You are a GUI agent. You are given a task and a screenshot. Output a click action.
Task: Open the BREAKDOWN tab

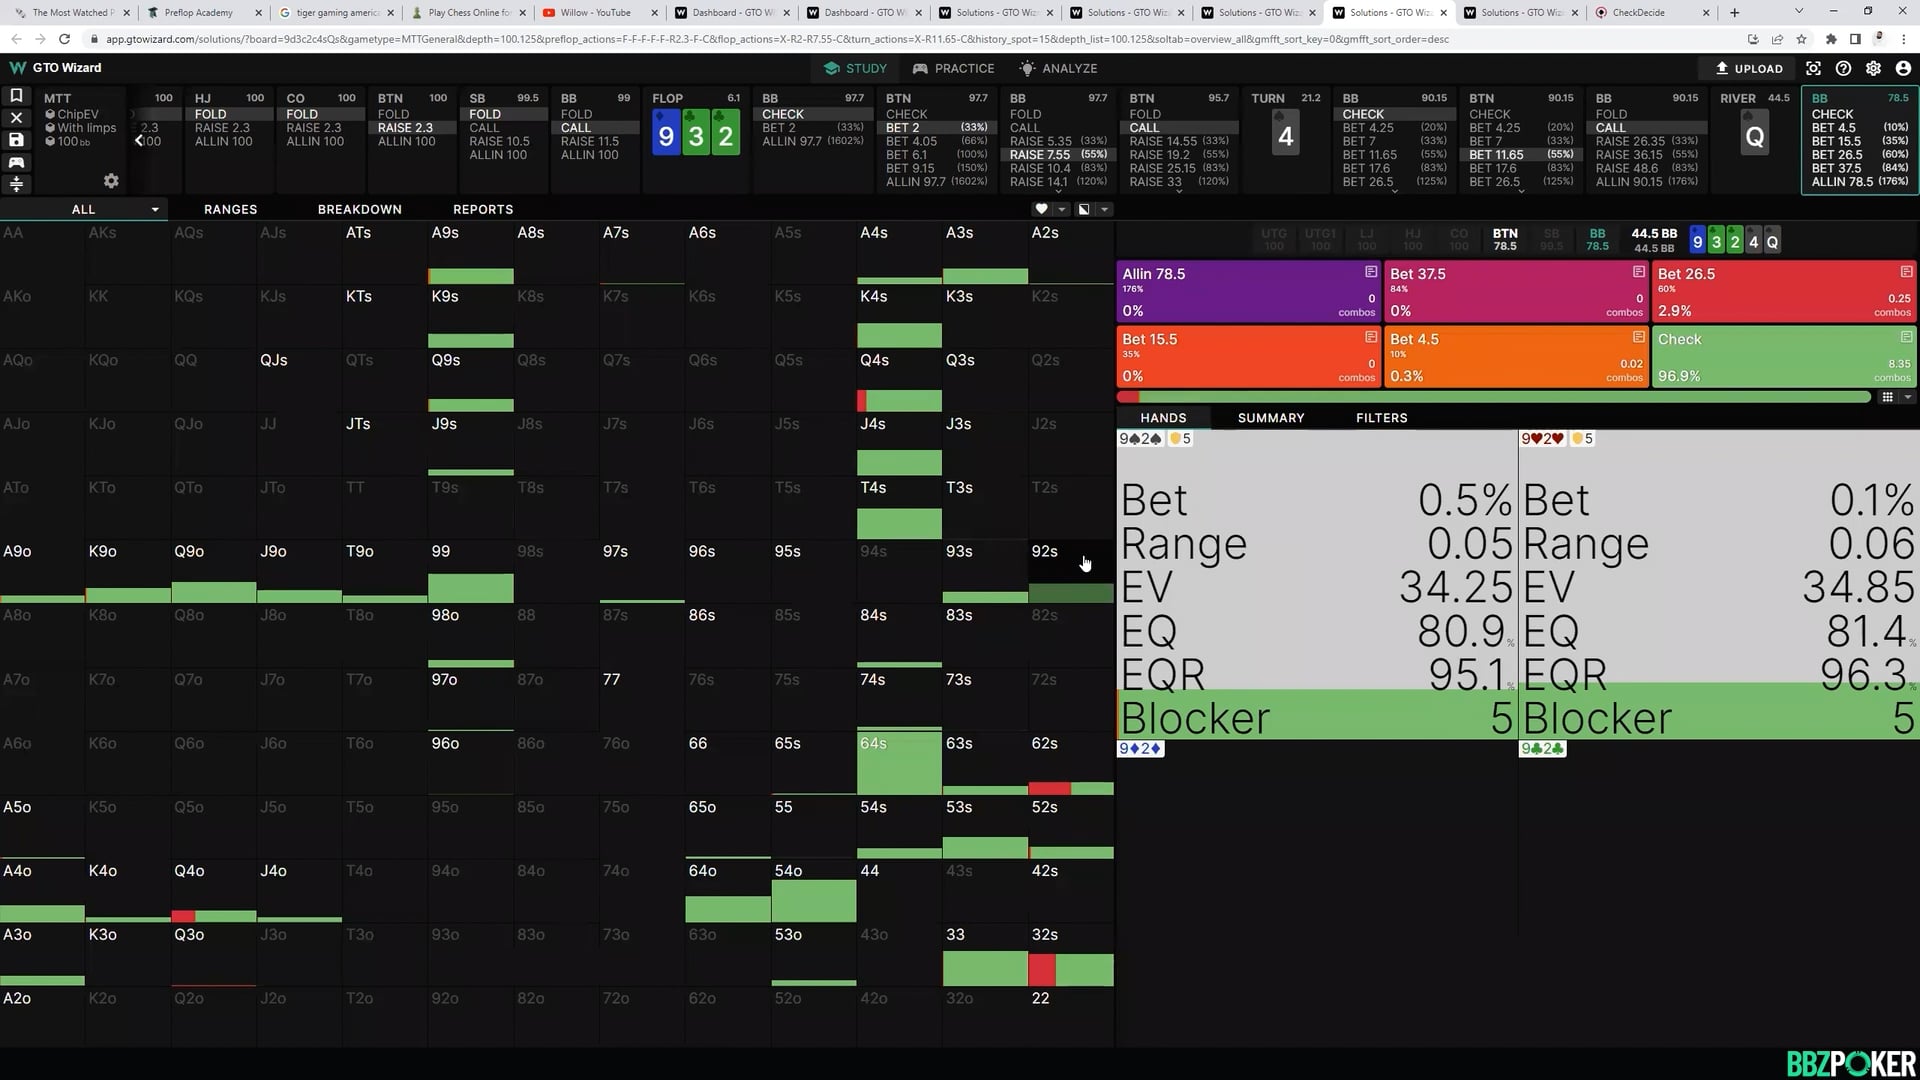pos(359,209)
